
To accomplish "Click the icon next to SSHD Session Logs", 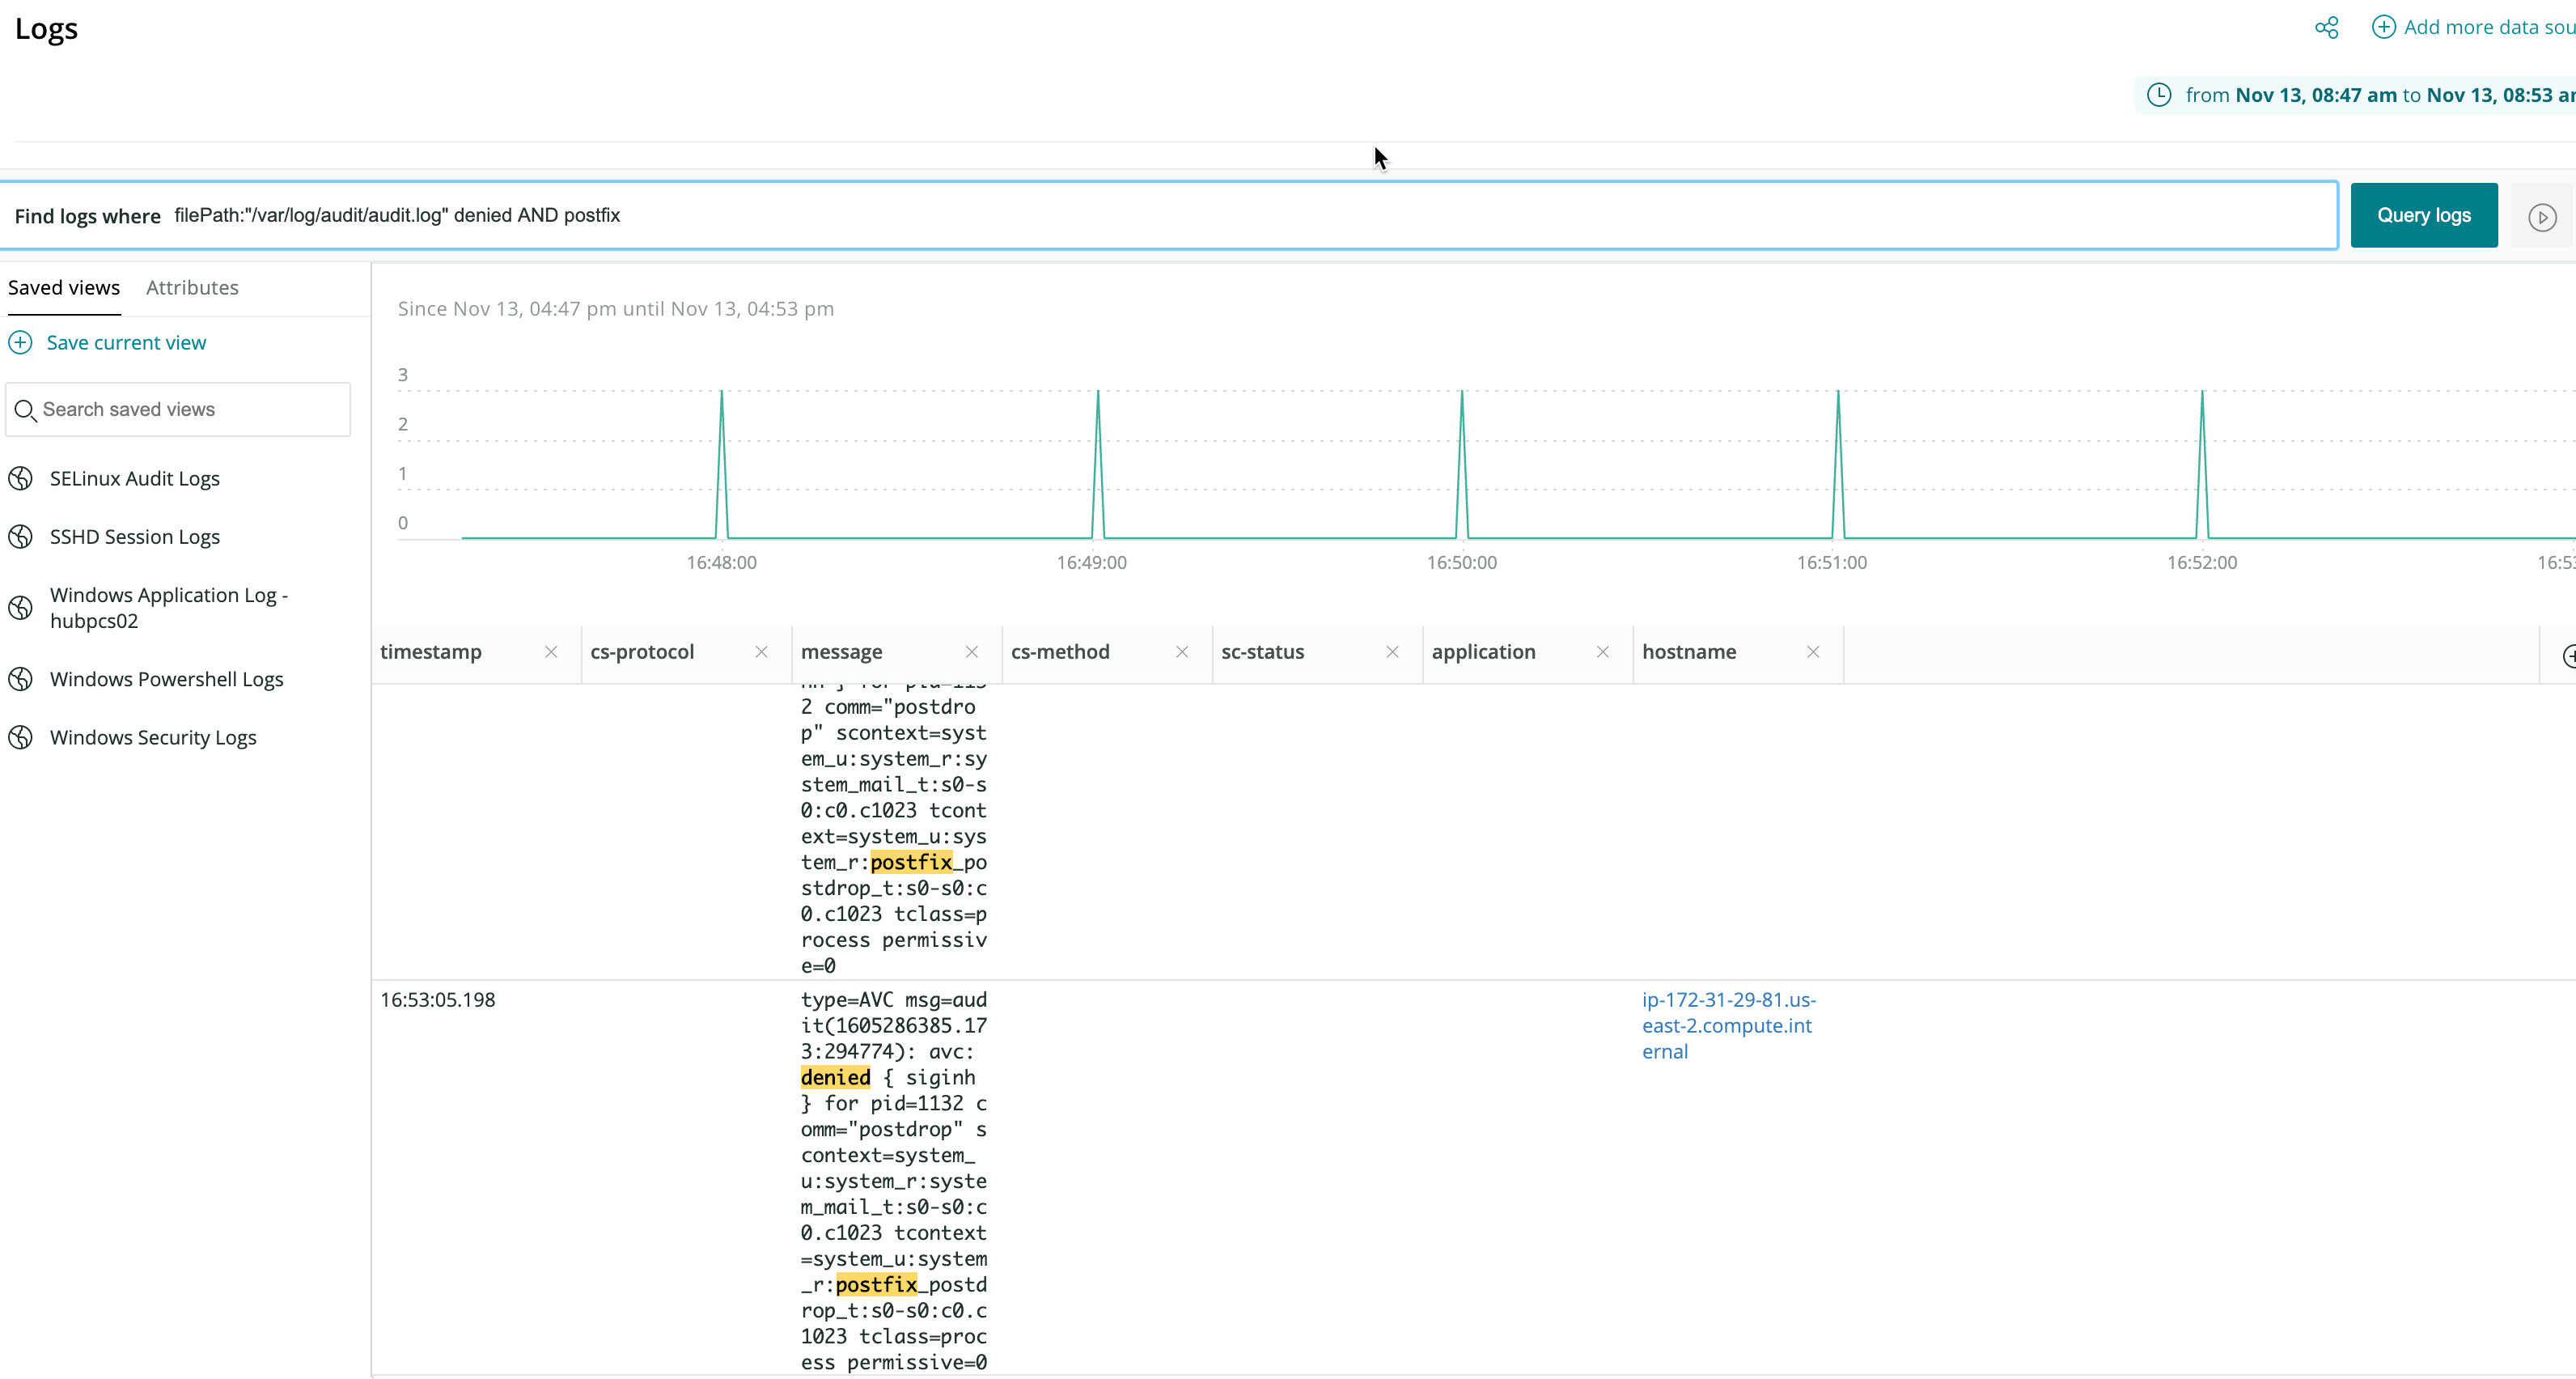I will click(x=21, y=537).
